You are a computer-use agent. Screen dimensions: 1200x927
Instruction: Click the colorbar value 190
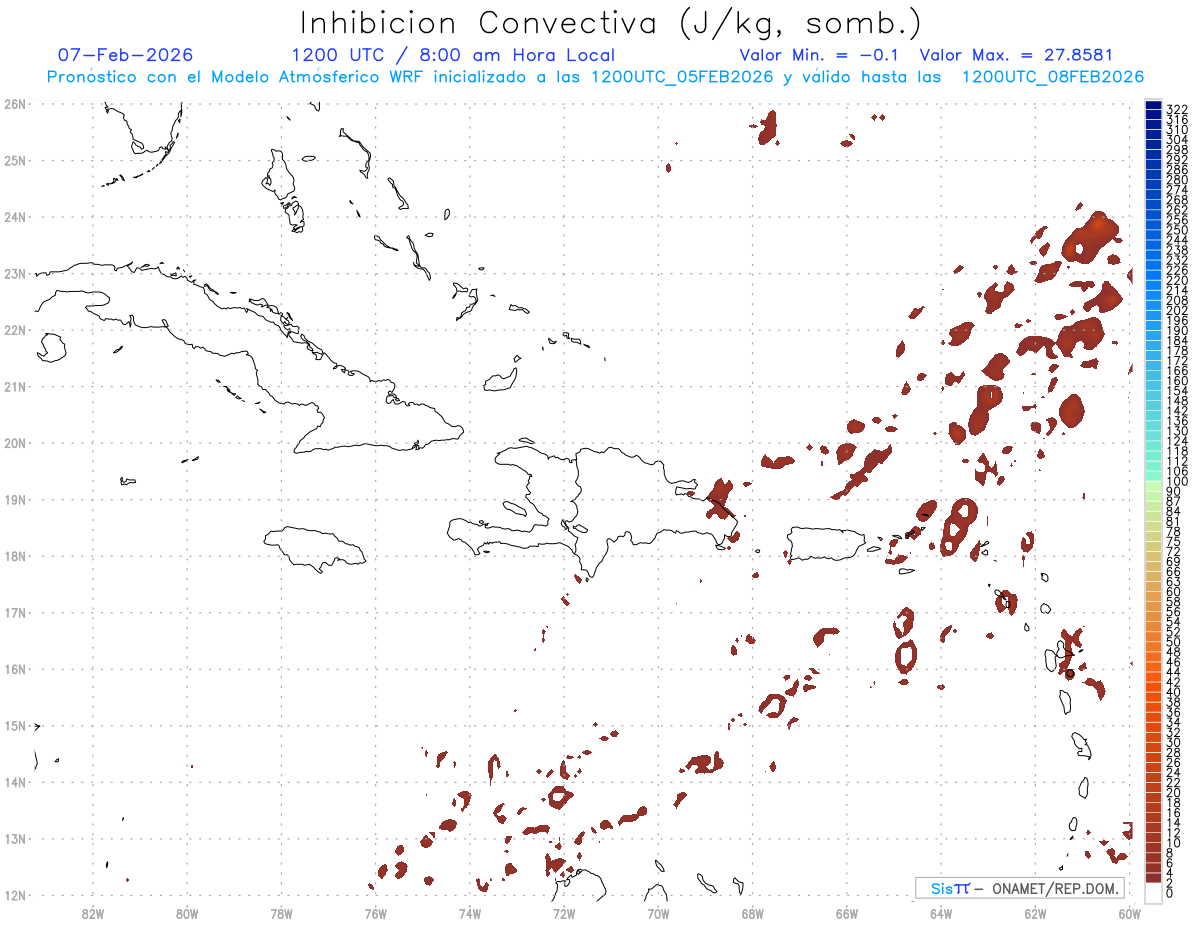1178,331
